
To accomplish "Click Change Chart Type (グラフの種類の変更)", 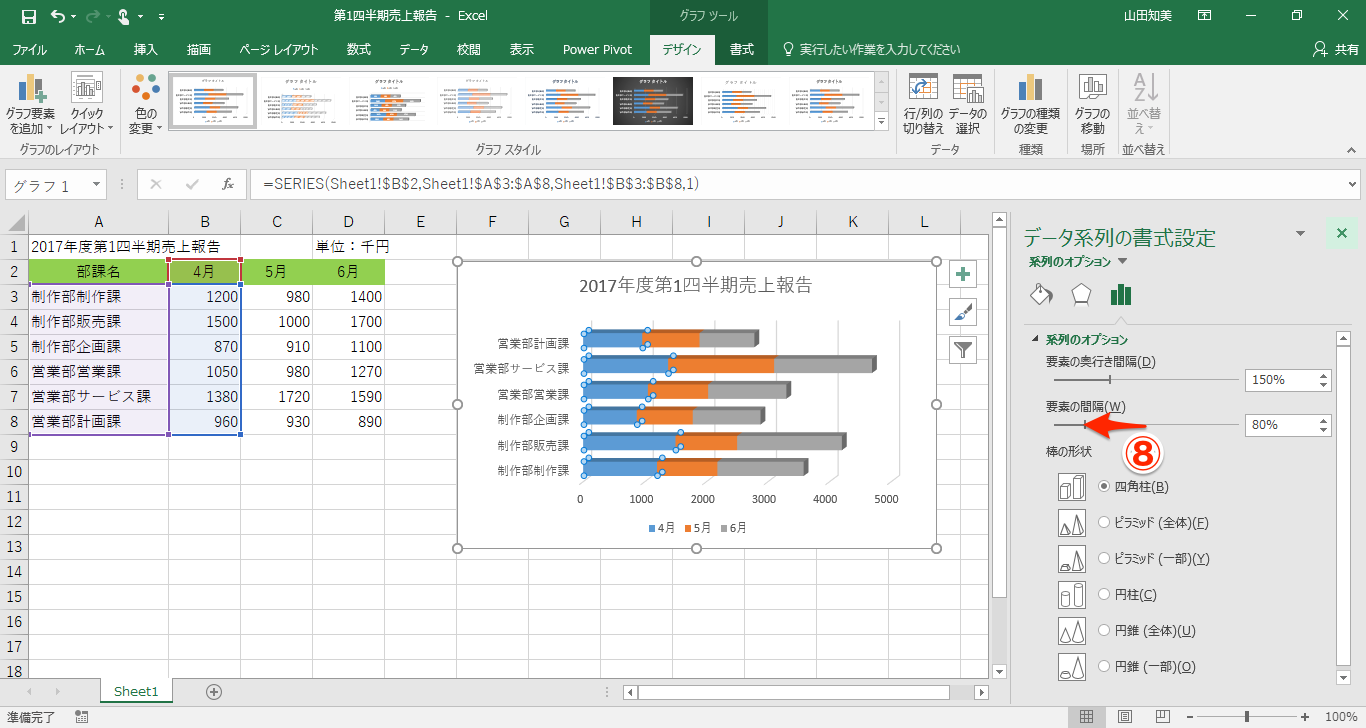I will tap(1030, 104).
